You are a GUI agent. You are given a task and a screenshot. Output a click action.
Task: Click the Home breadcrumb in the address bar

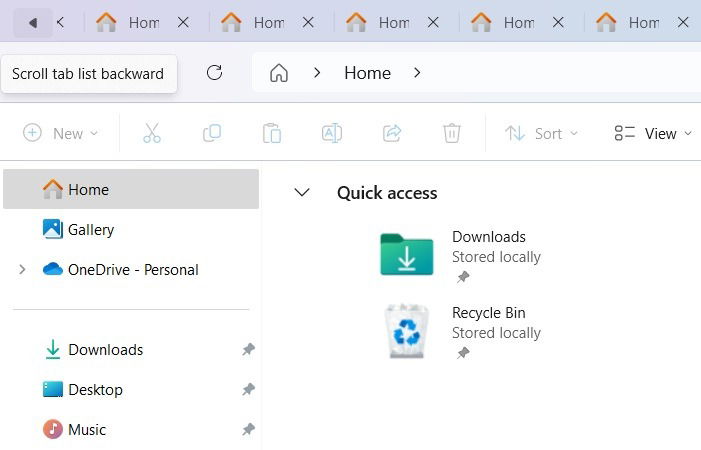click(x=367, y=72)
